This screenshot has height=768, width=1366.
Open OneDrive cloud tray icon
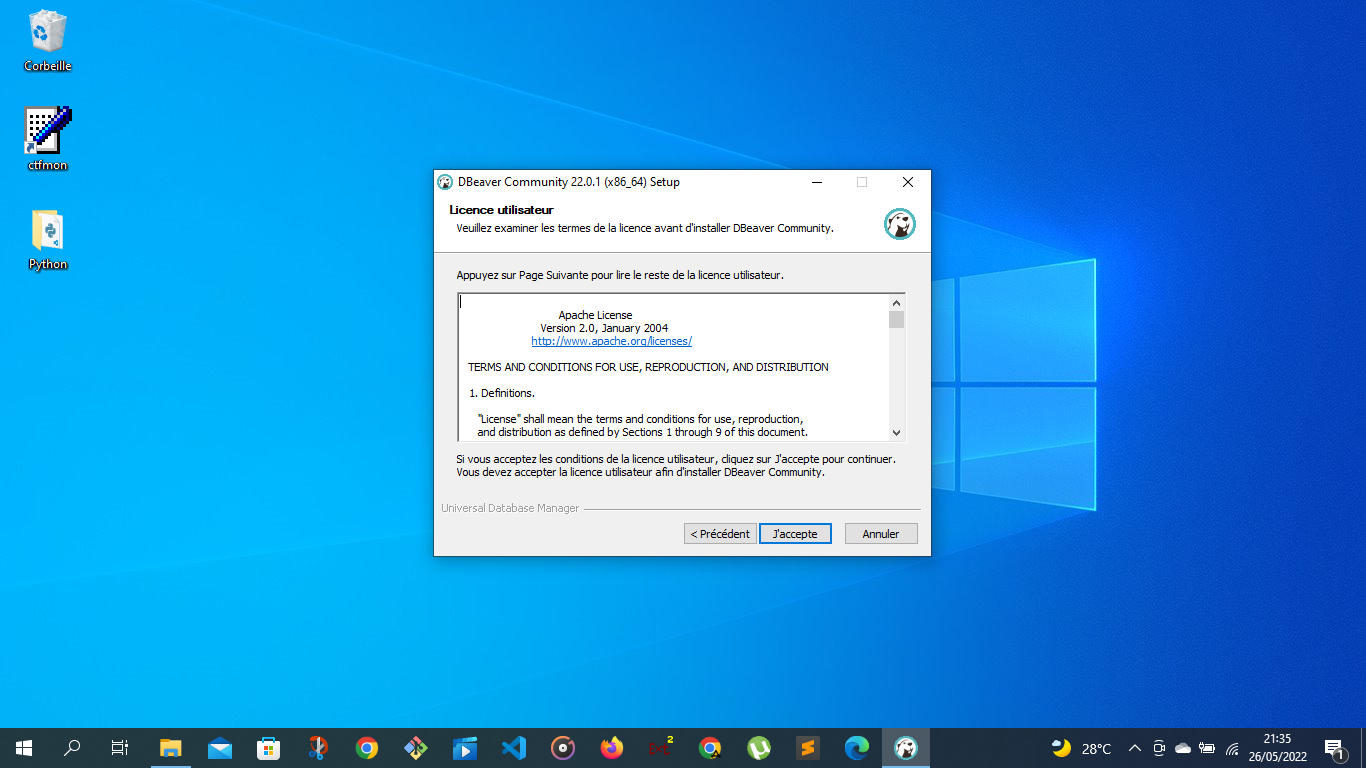tap(1183, 748)
